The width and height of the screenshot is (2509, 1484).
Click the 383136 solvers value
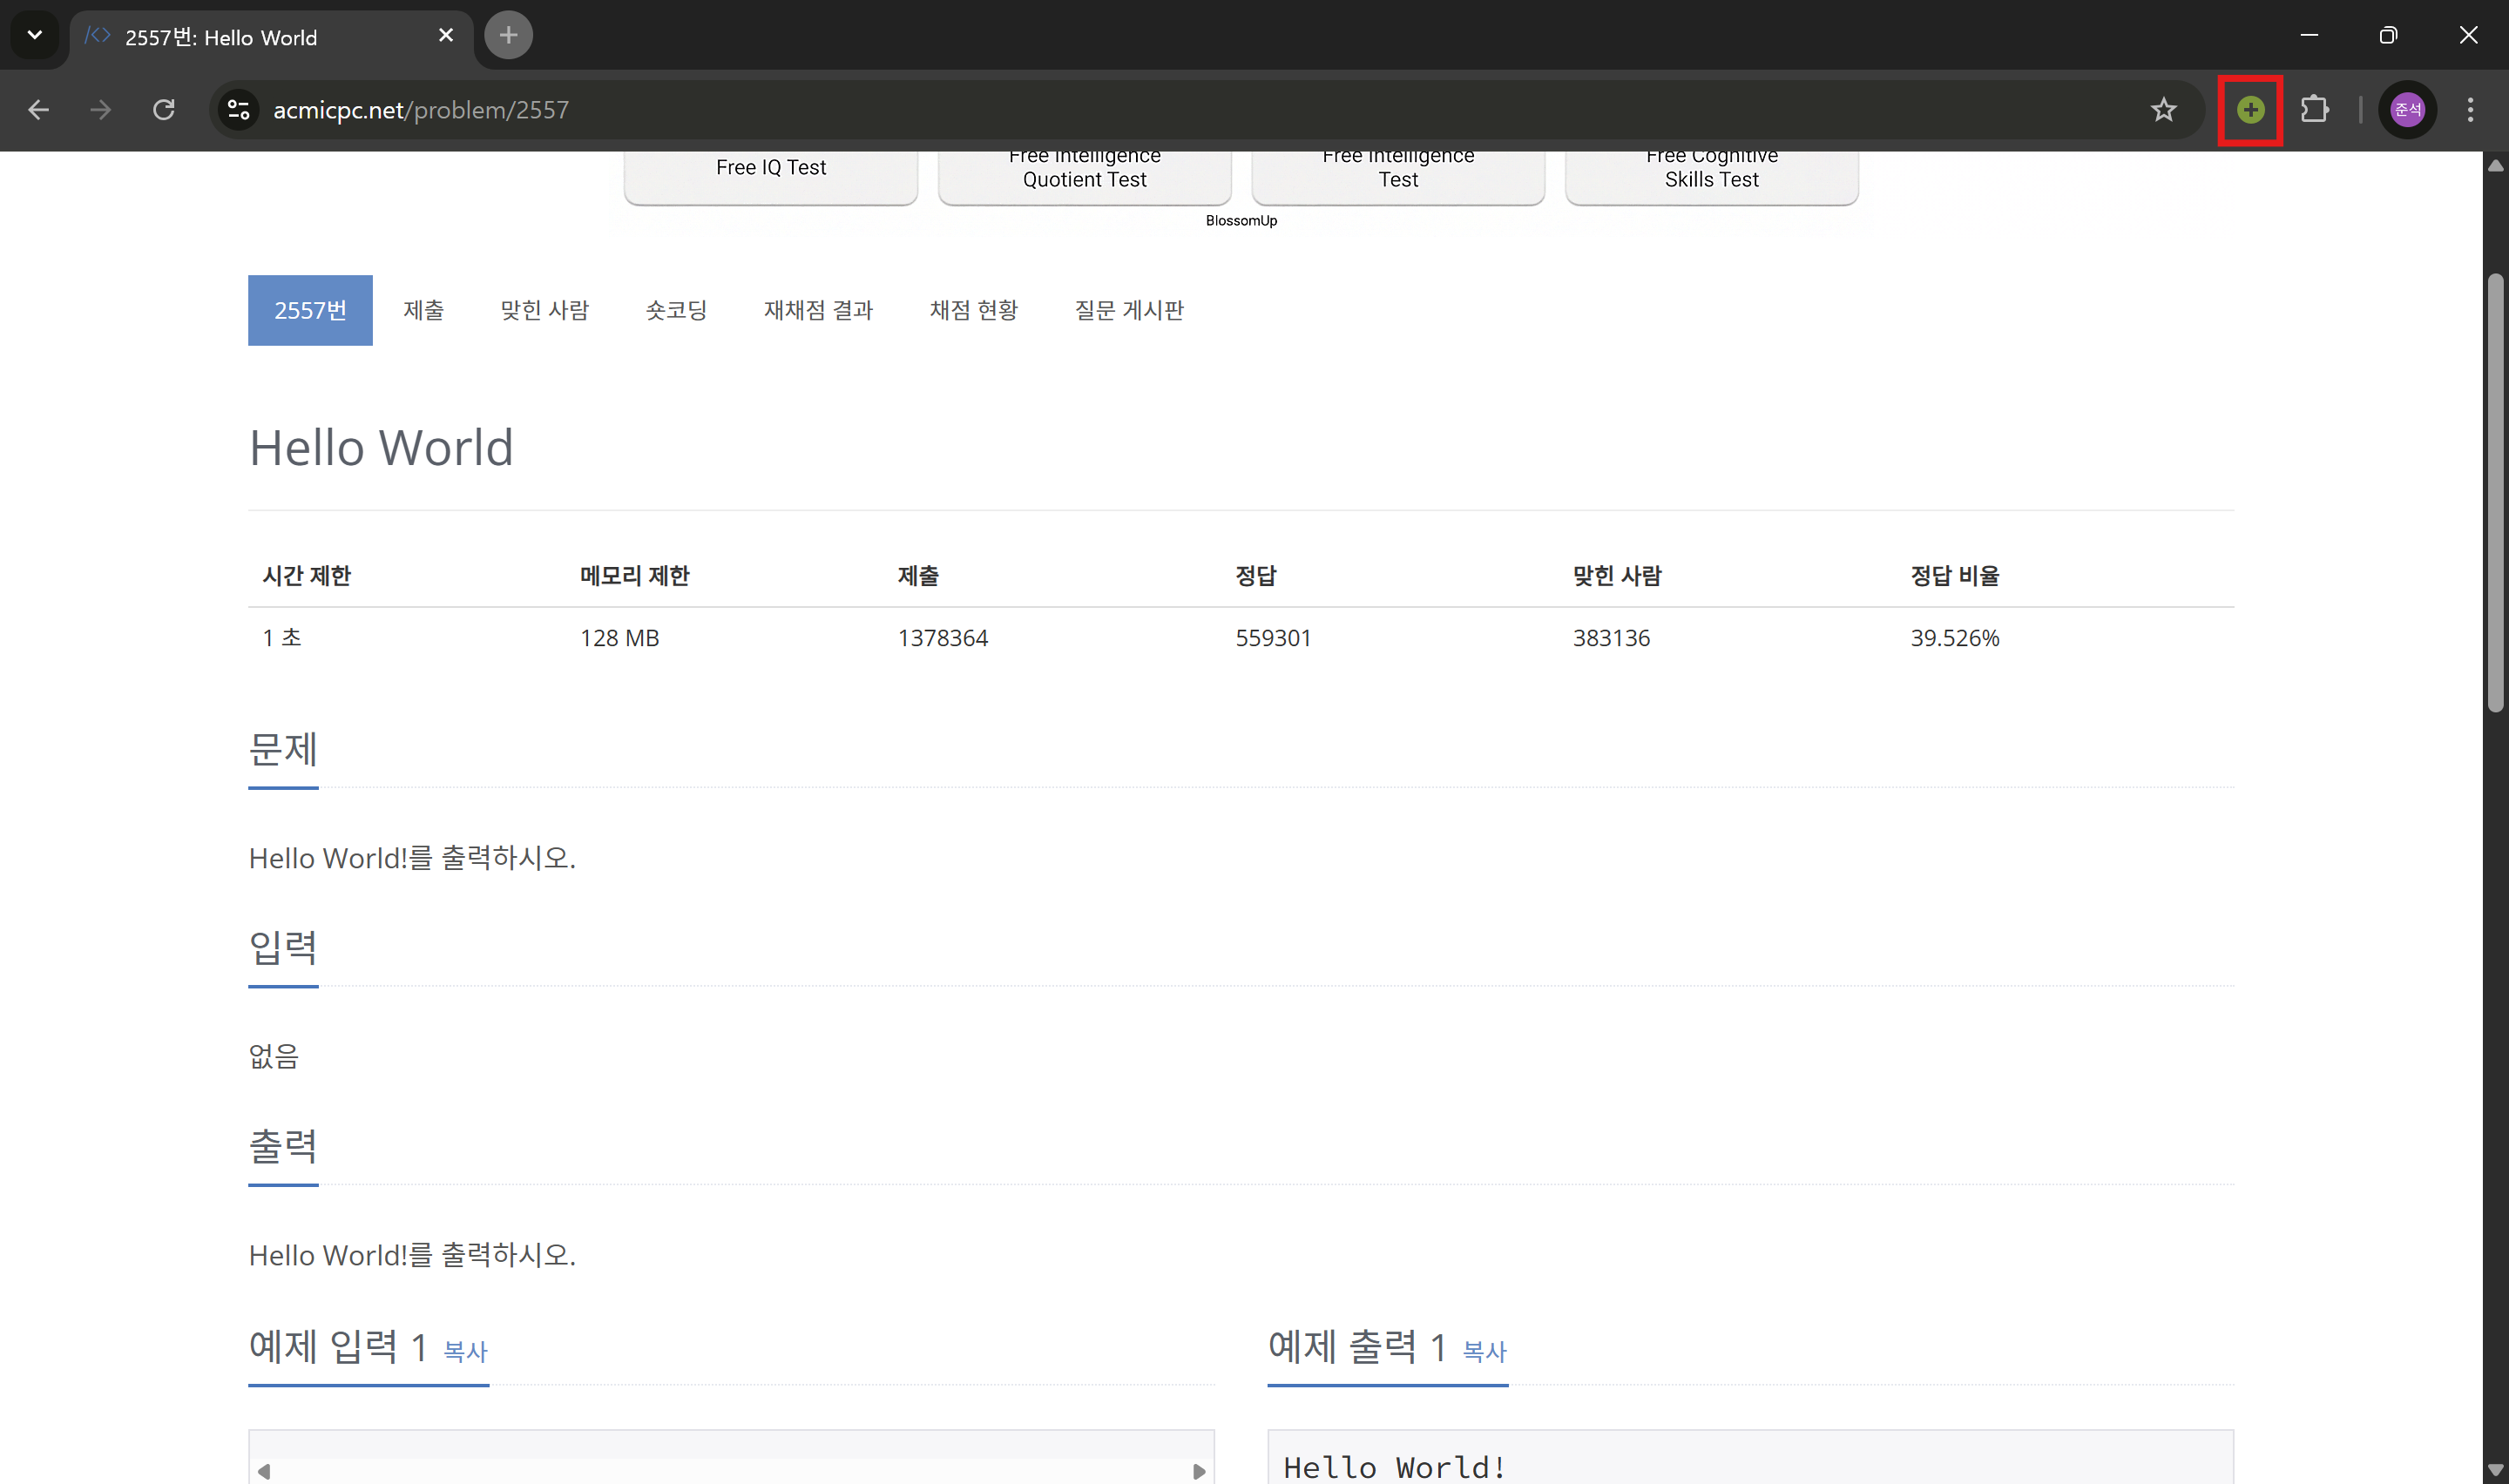point(1611,638)
